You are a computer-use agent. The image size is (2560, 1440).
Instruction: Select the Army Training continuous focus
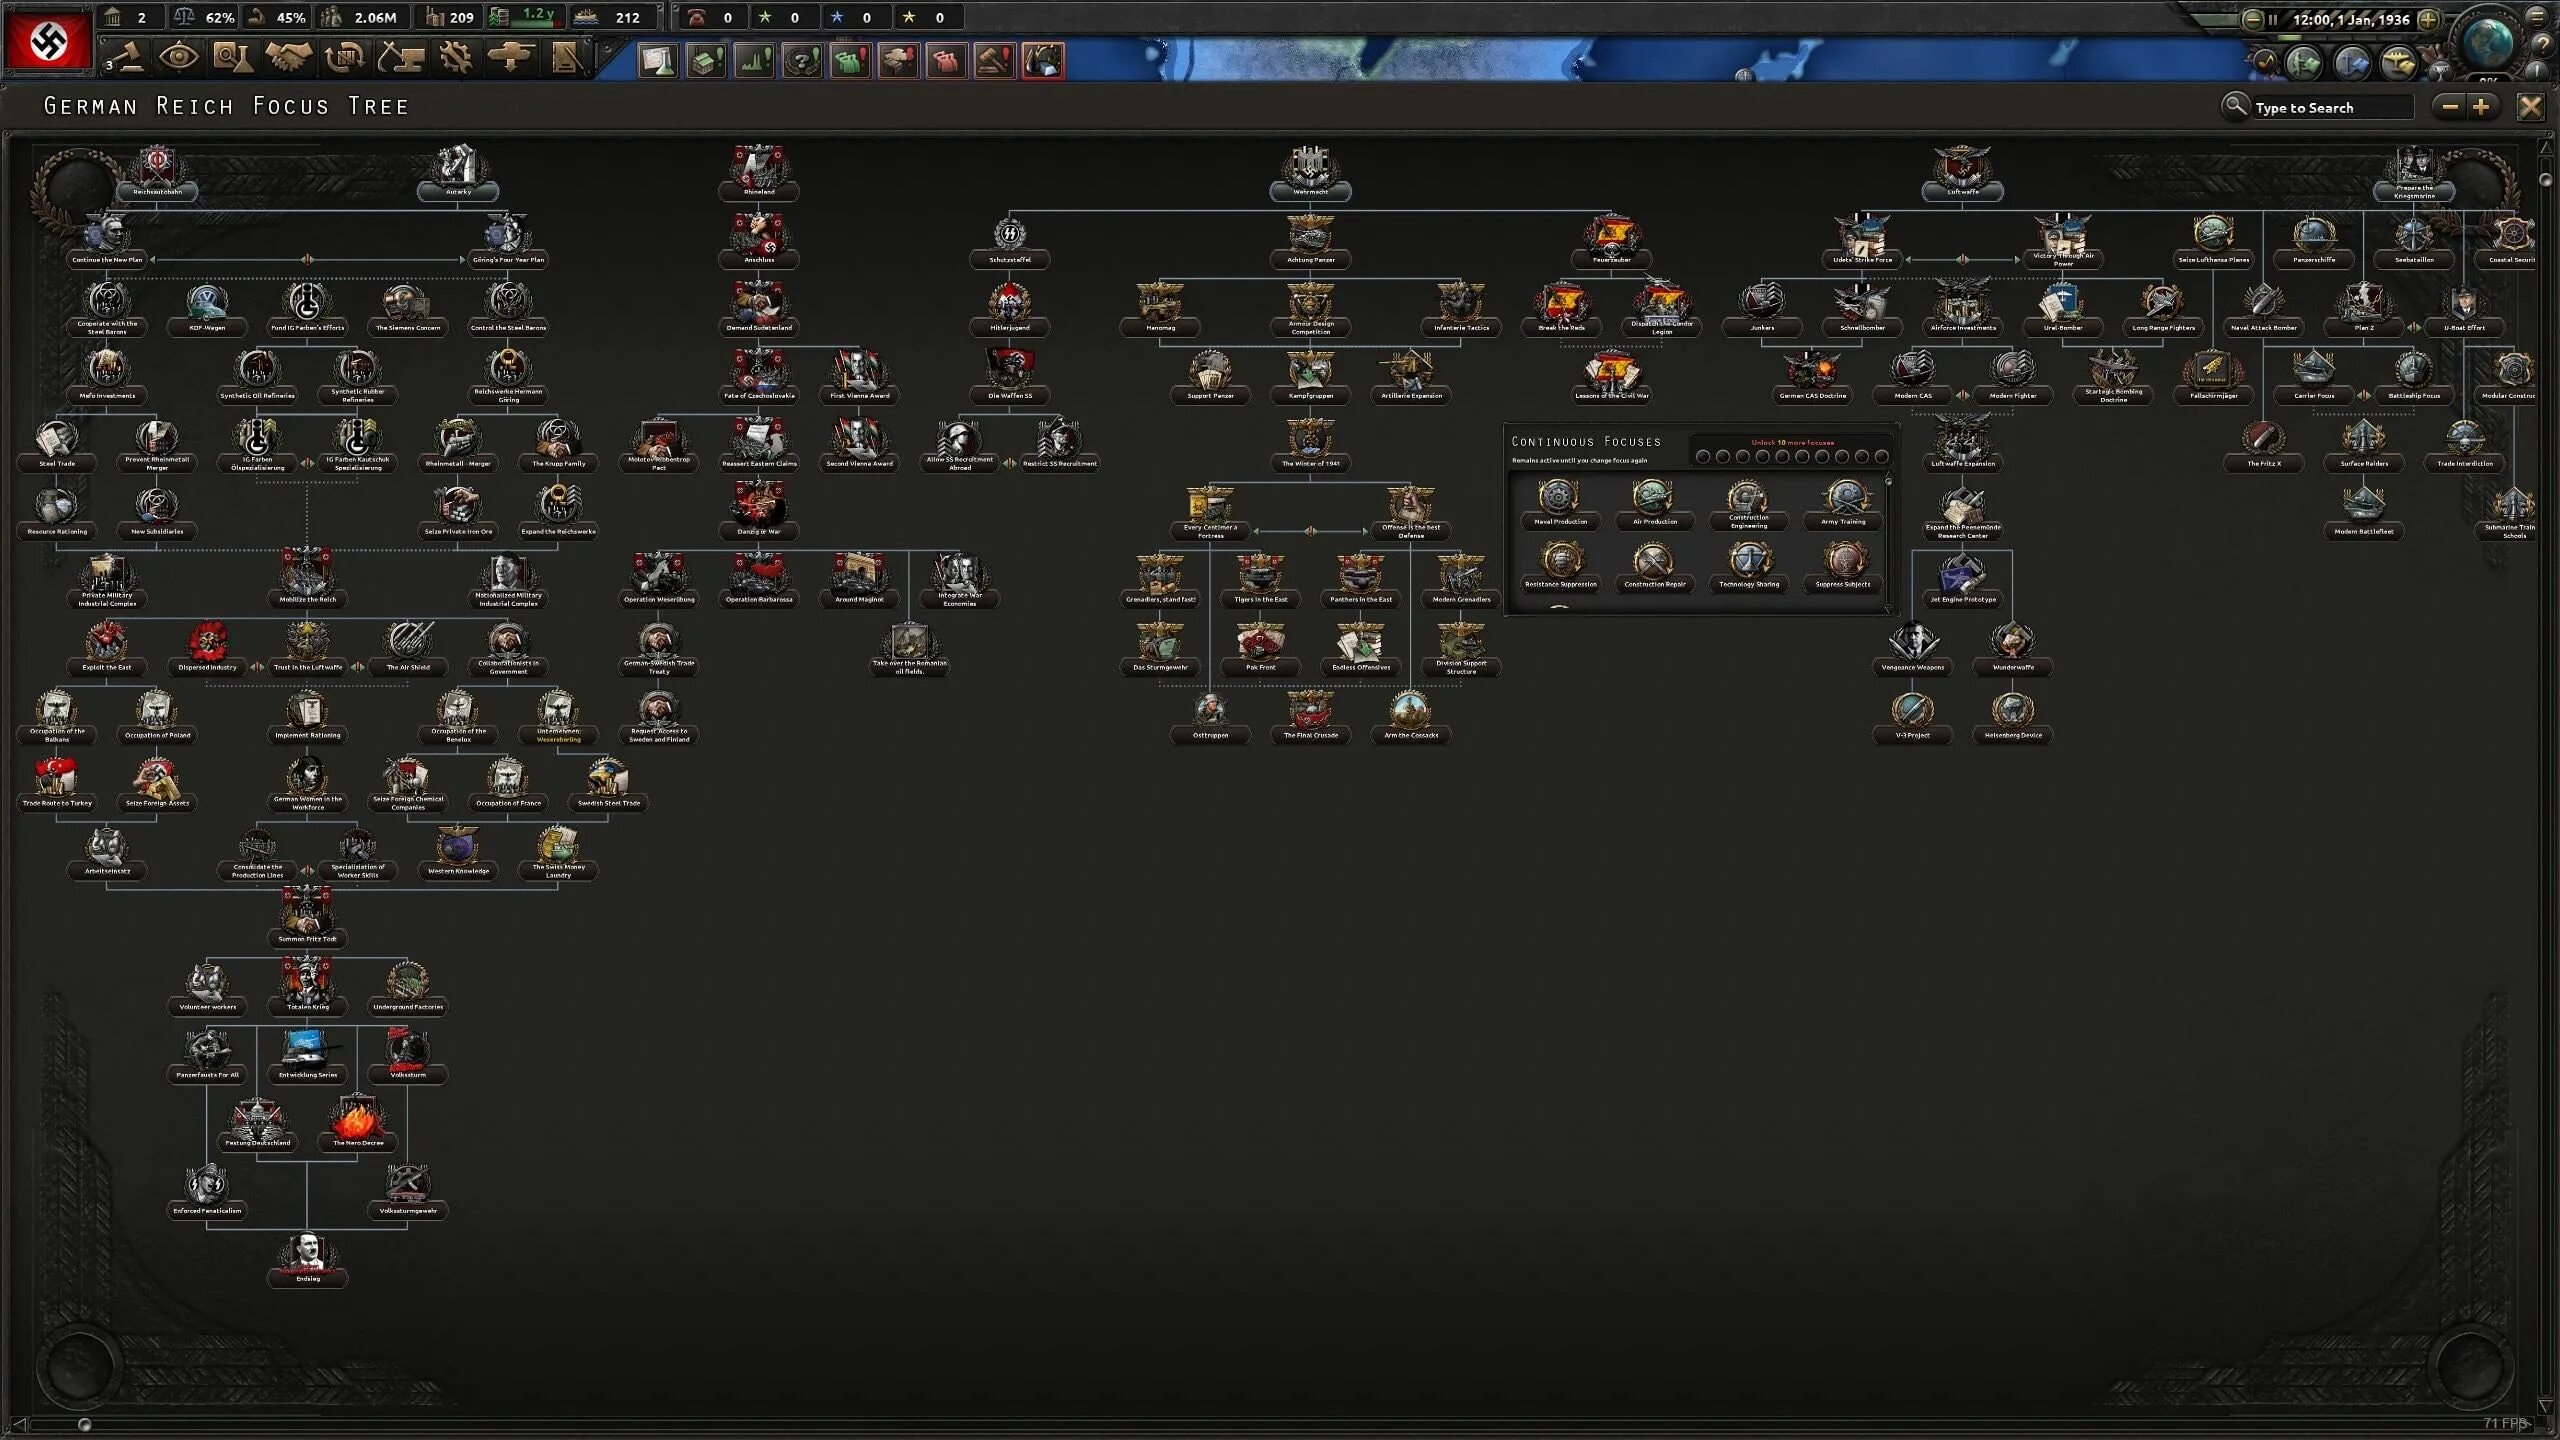pyautogui.click(x=1845, y=498)
